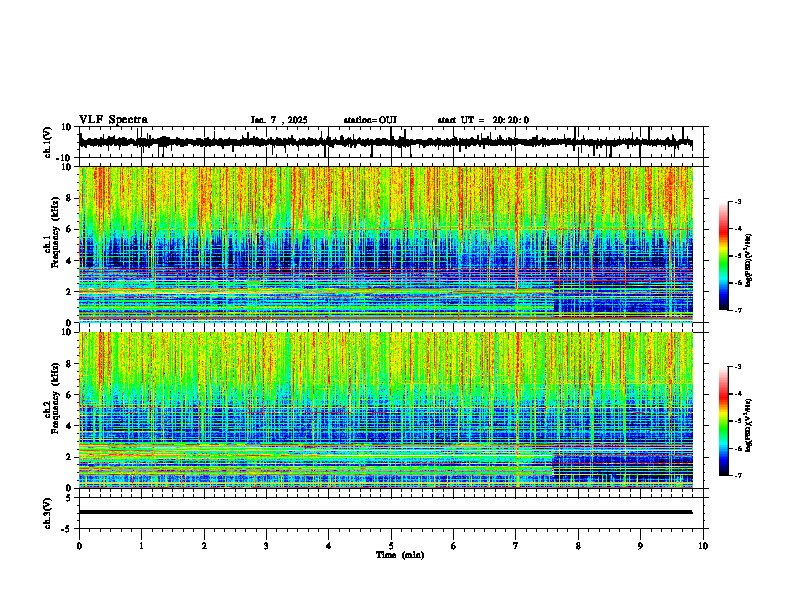The height and width of the screenshot is (612, 792).
Task: Select the date text "Jan. 7, 2025"
Action: point(279,120)
